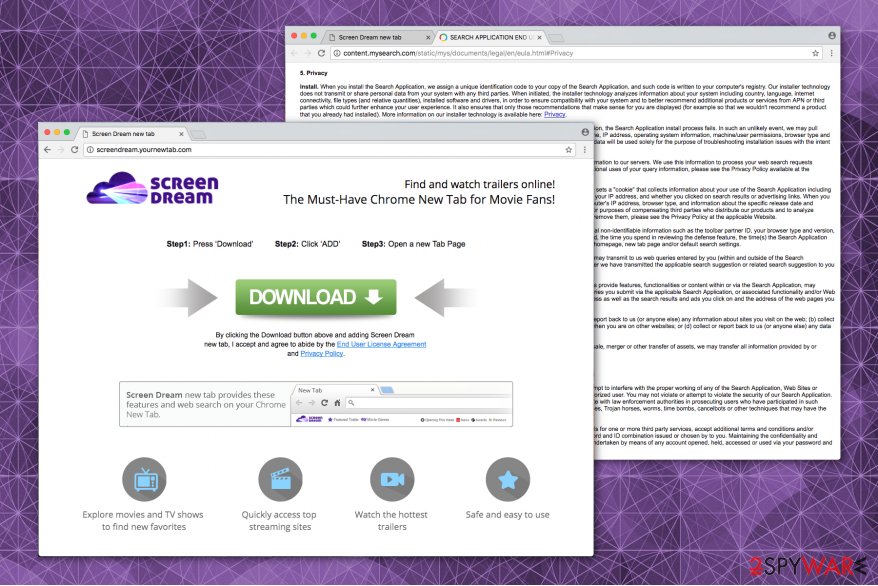Screen dimensions: 878x586
Task: Open the Privacy Policy link under Download
Action: [x=322, y=354]
